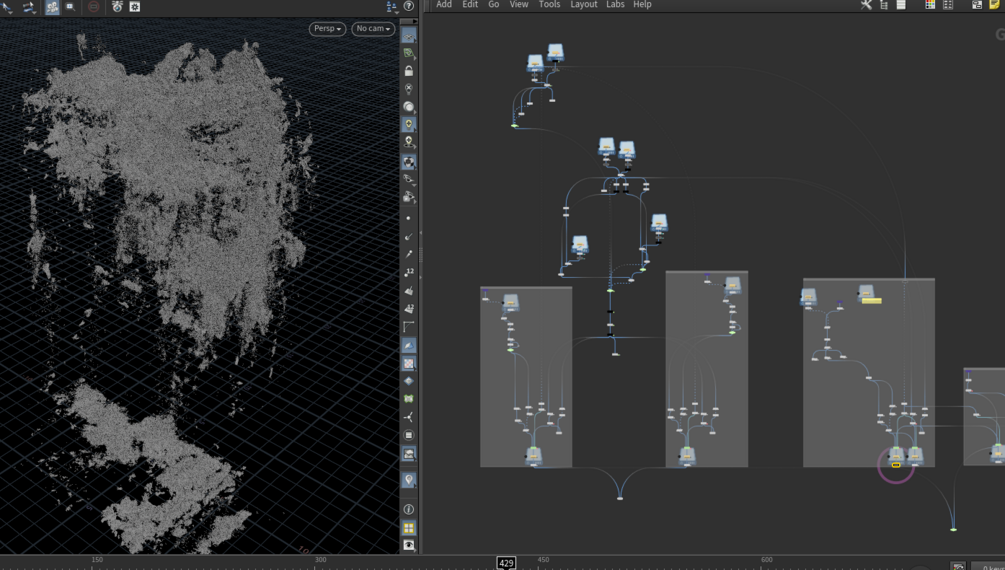The width and height of the screenshot is (1005, 570).
Task: Click the yellow sticky note inside right network box
Action: click(x=871, y=300)
